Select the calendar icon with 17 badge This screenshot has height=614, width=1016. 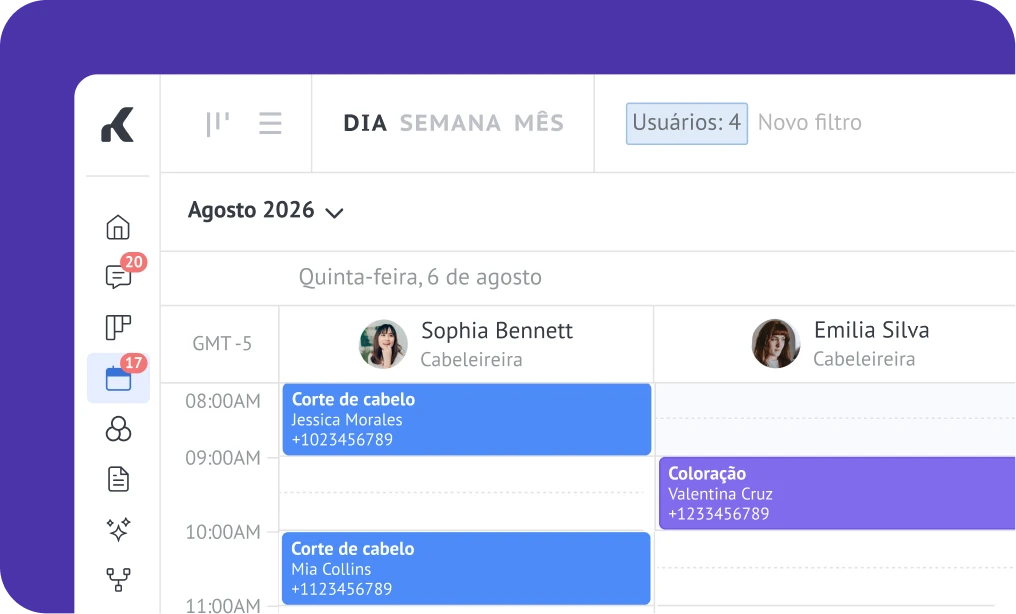pos(119,378)
